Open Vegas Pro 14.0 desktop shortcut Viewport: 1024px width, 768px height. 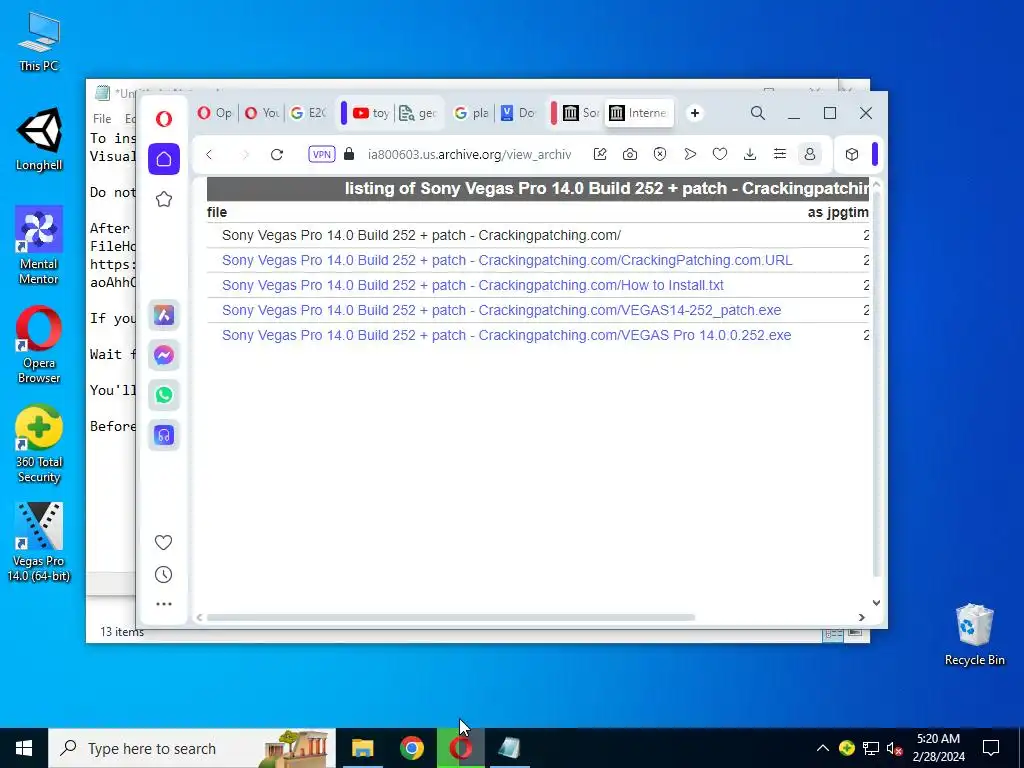pos(39,542)
